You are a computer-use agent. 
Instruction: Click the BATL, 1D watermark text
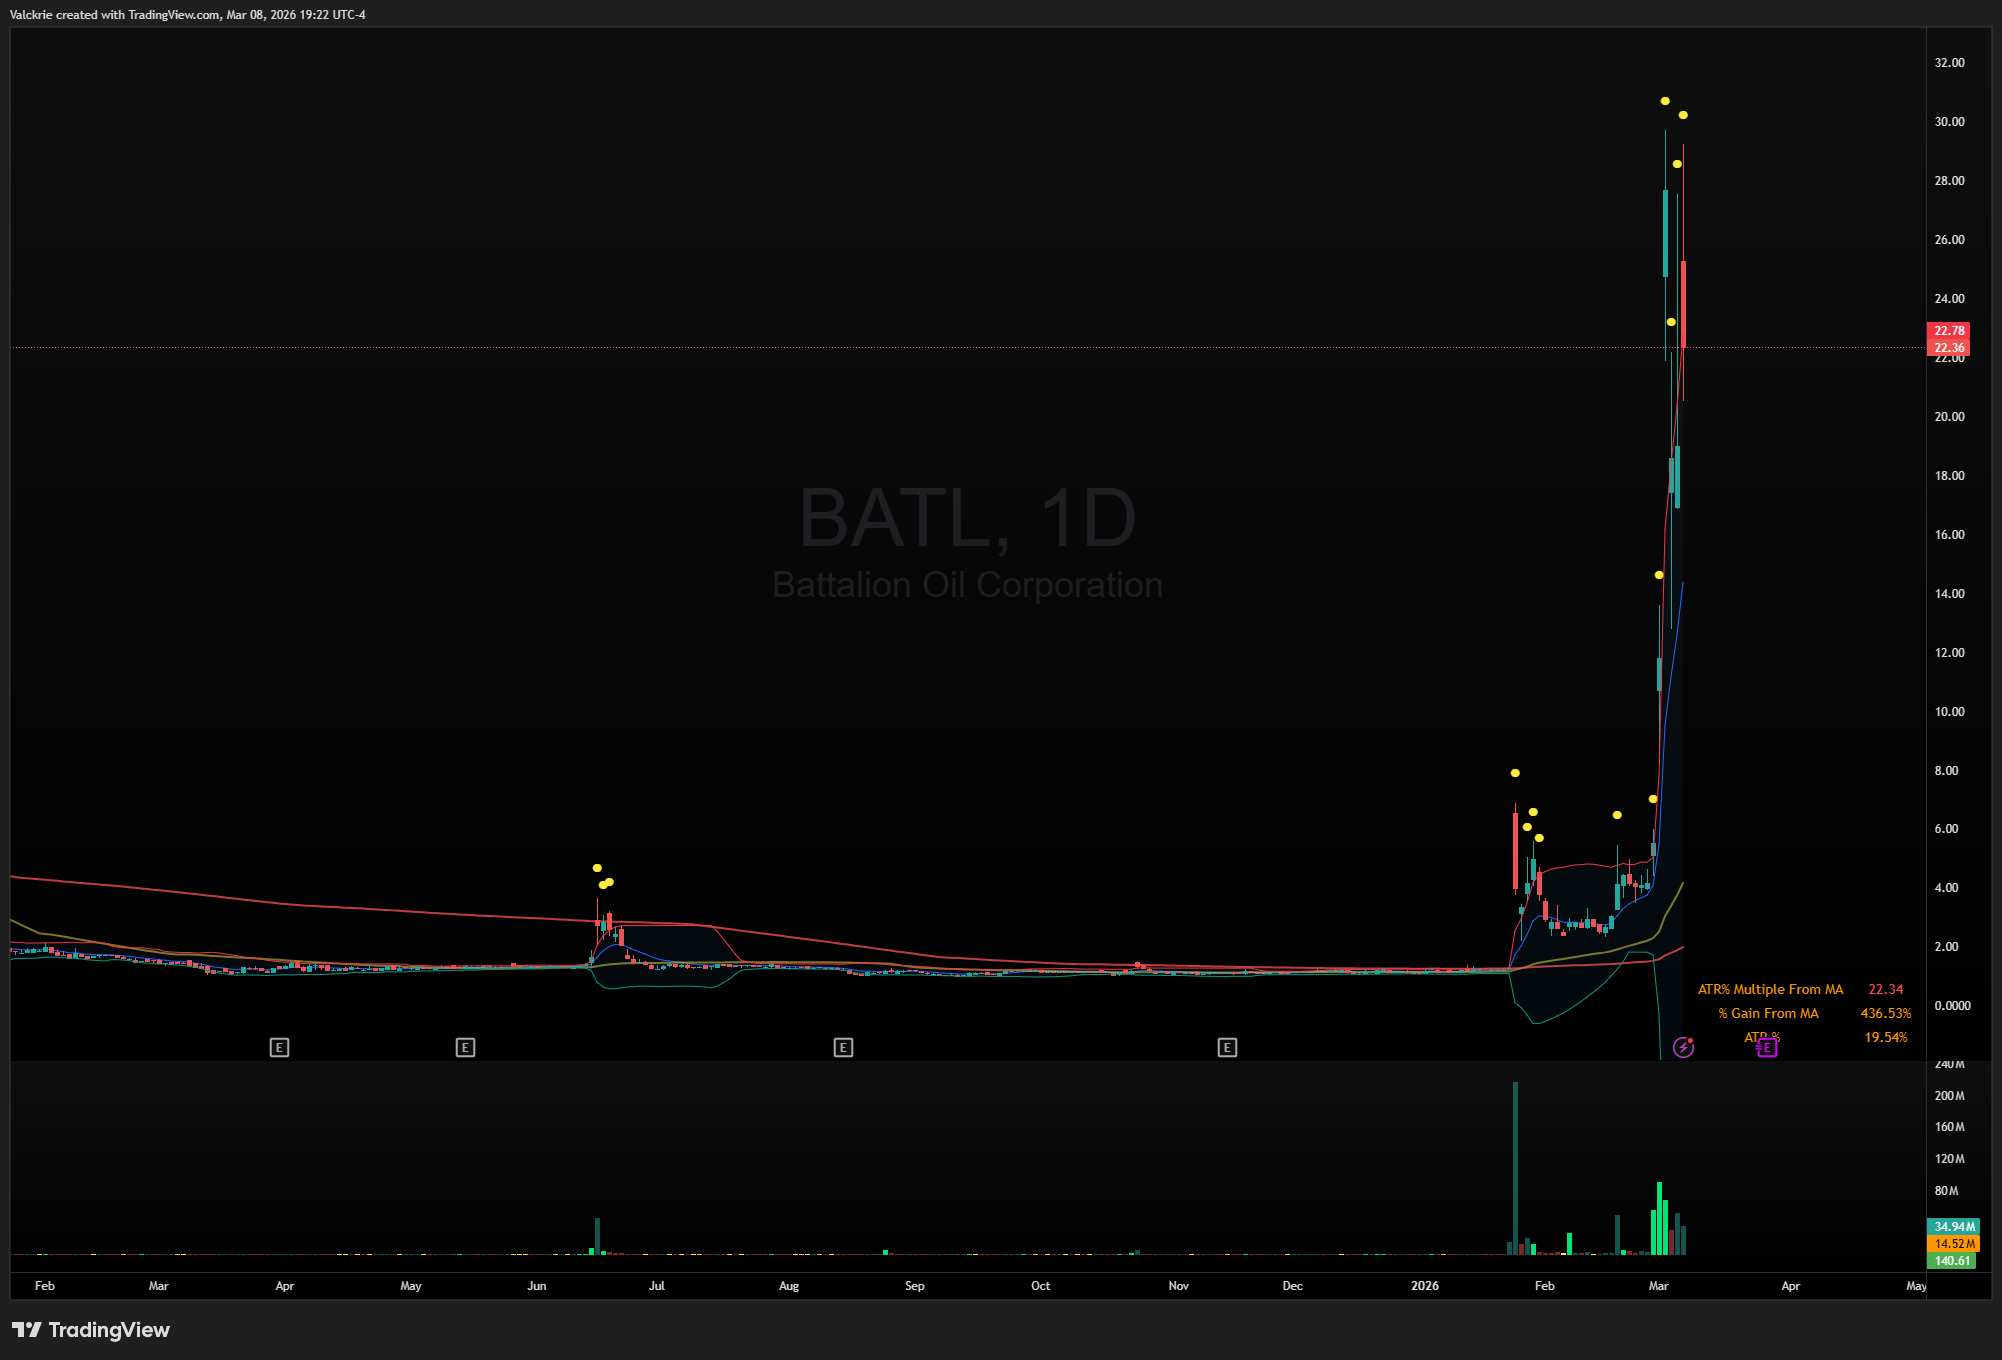(x=967, y=518)
